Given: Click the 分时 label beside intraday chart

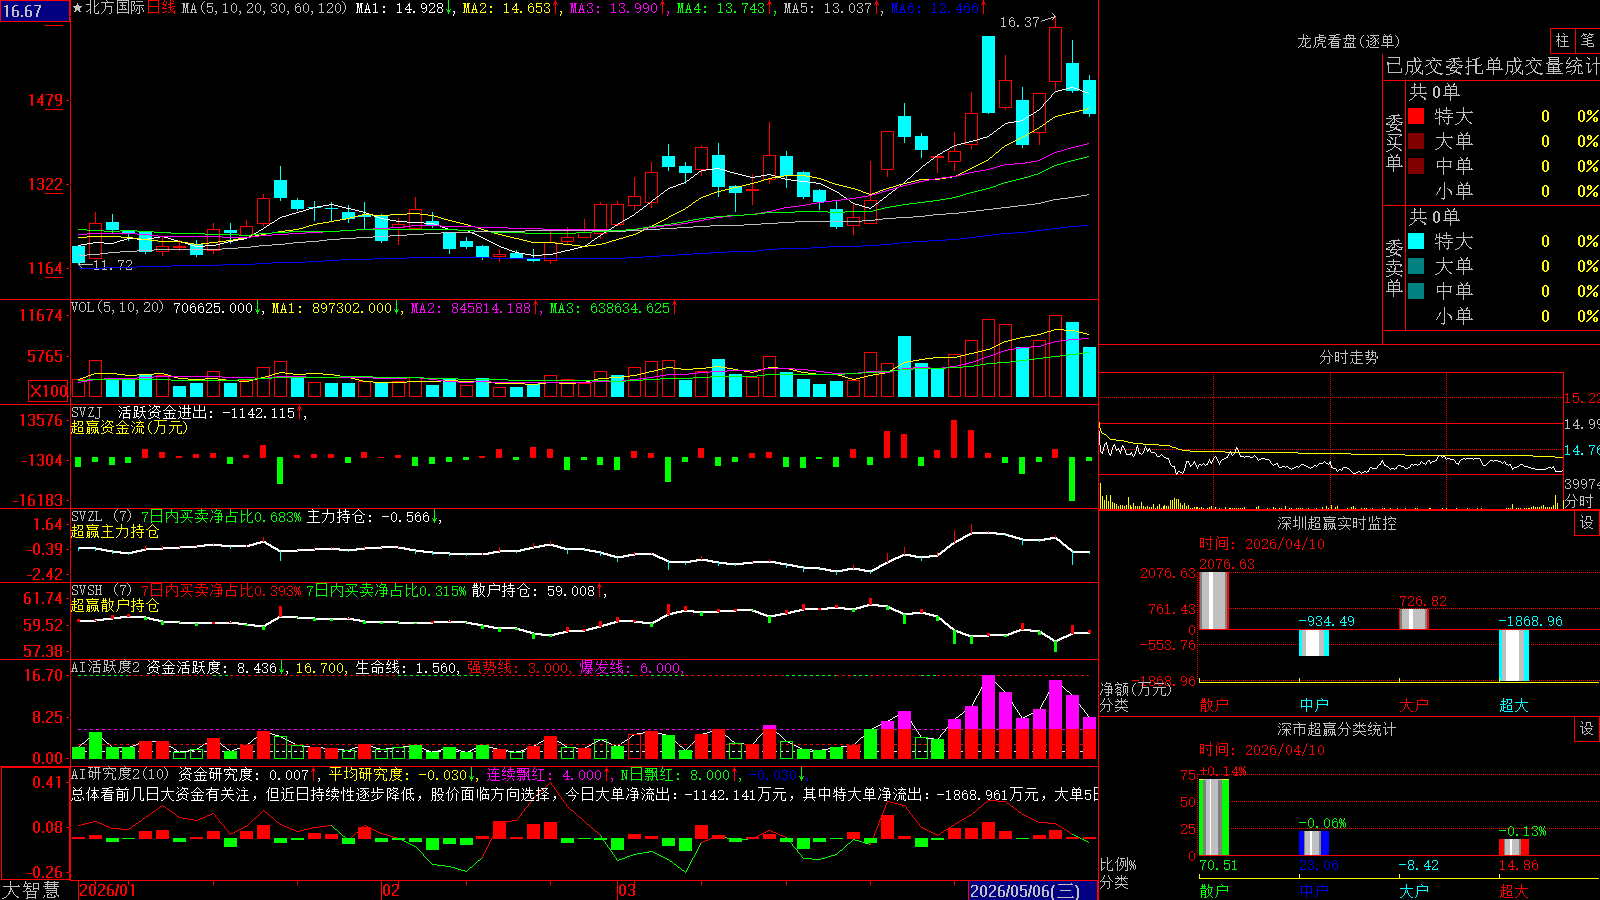Looking at the screenshot, I should (1579, 501).
